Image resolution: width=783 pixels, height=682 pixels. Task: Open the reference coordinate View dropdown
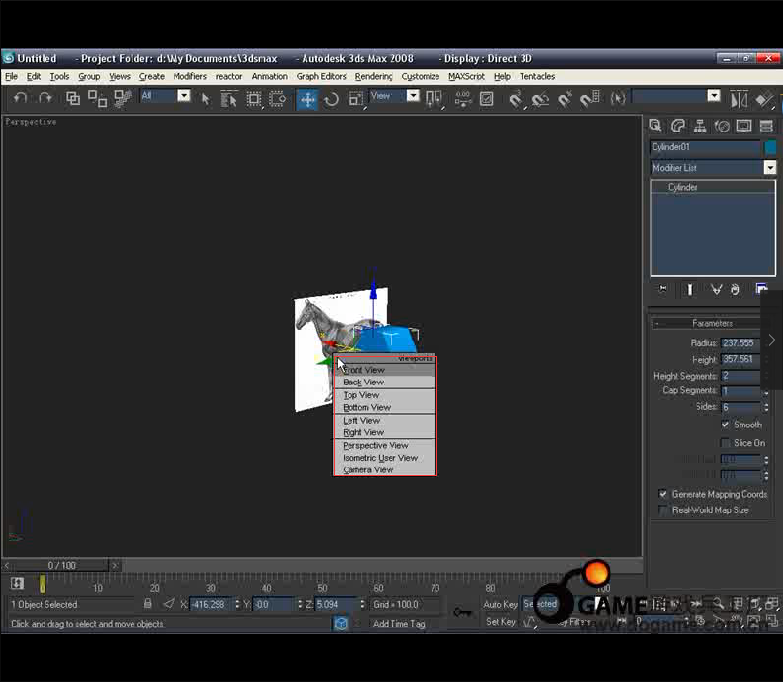click(x=413, y=95)
